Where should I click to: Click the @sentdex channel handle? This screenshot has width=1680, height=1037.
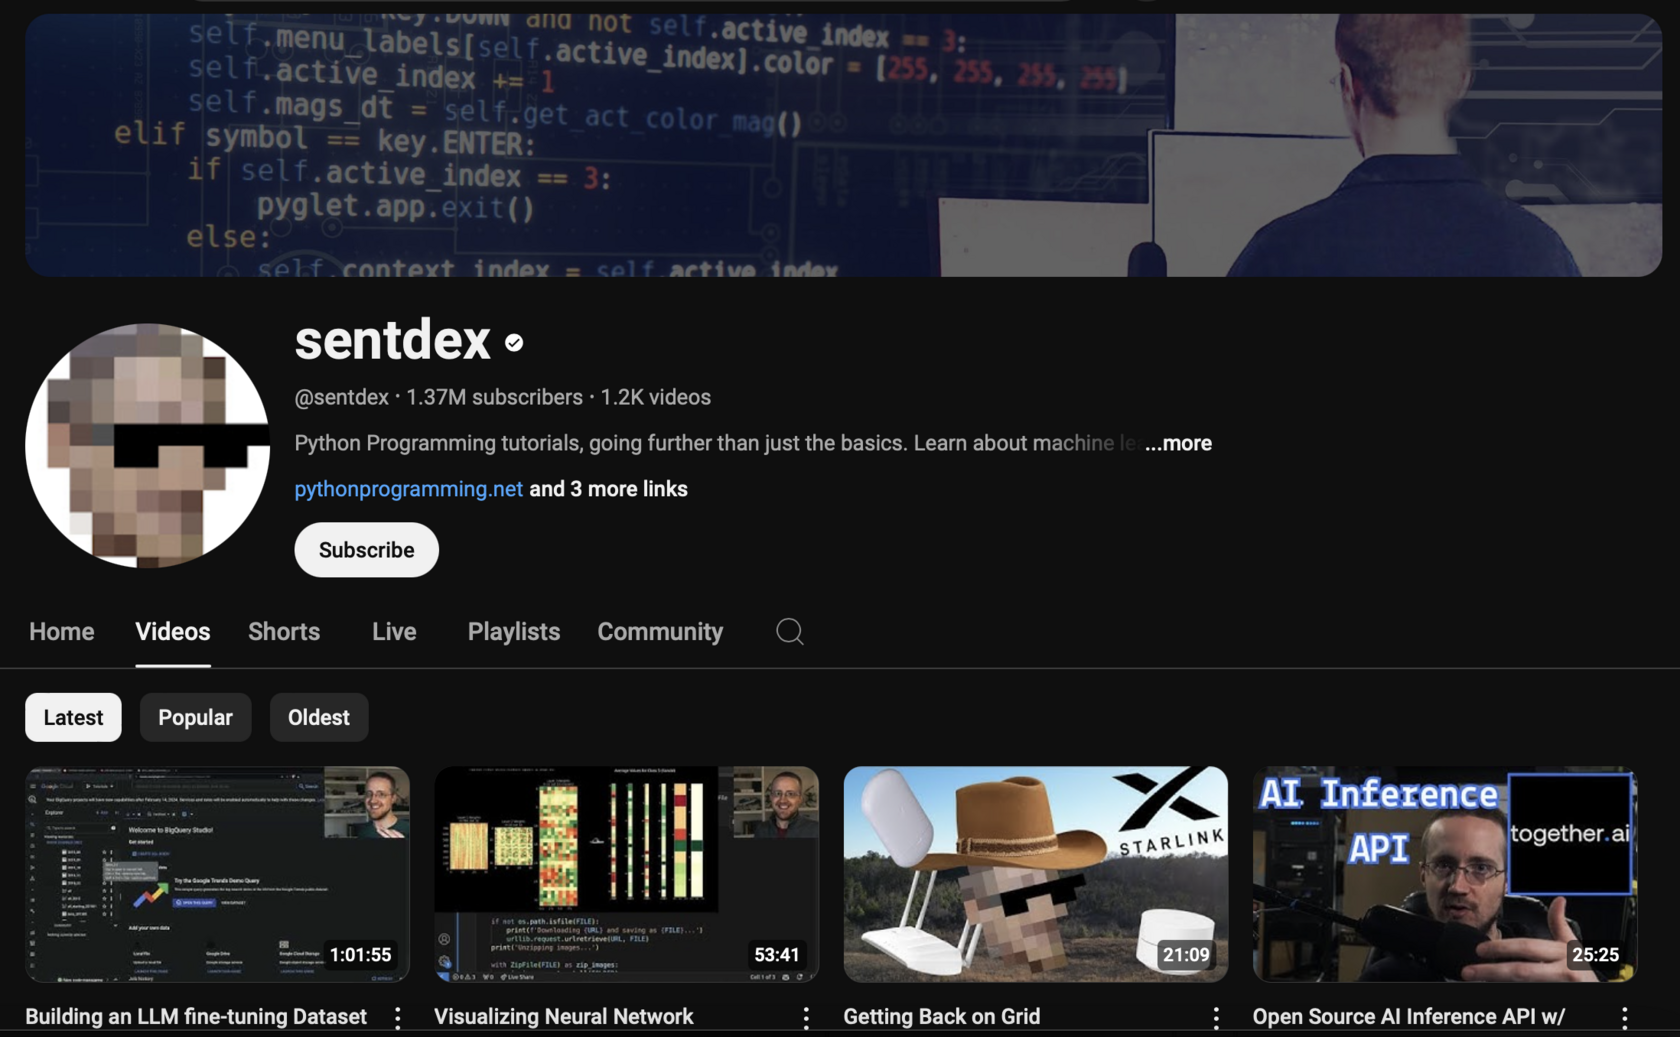coord(341,397)
